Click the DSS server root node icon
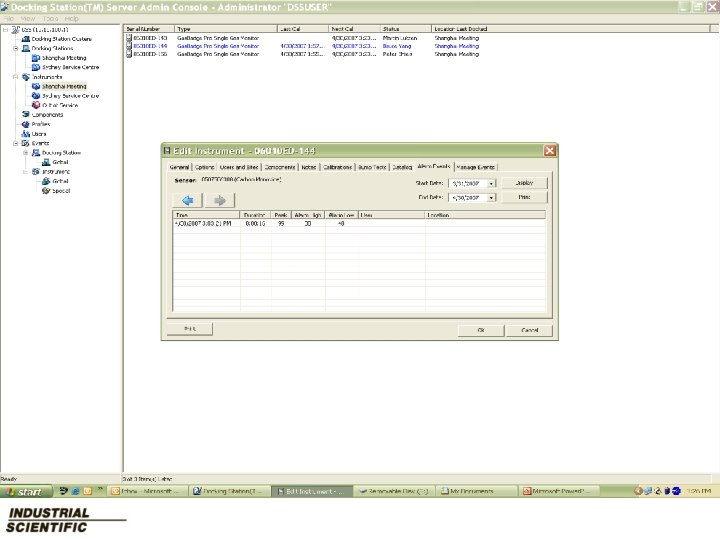Image resolution: width=720 pixels, height=540 pixels. tap(16, 29)
